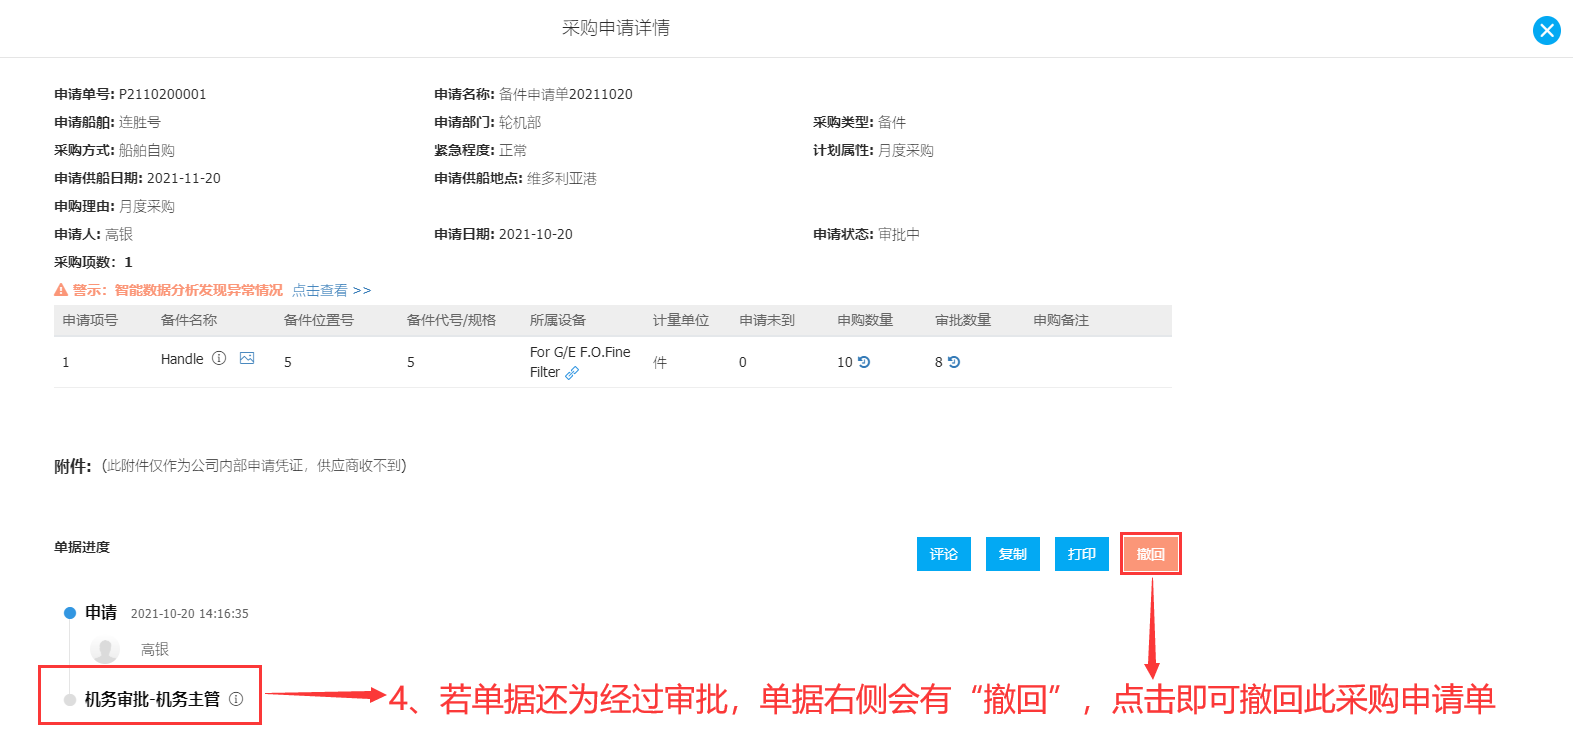The width and height of the screenshot is (1573, 732).
Task: Click the 轮机部 department value
Action: (520, 122)
